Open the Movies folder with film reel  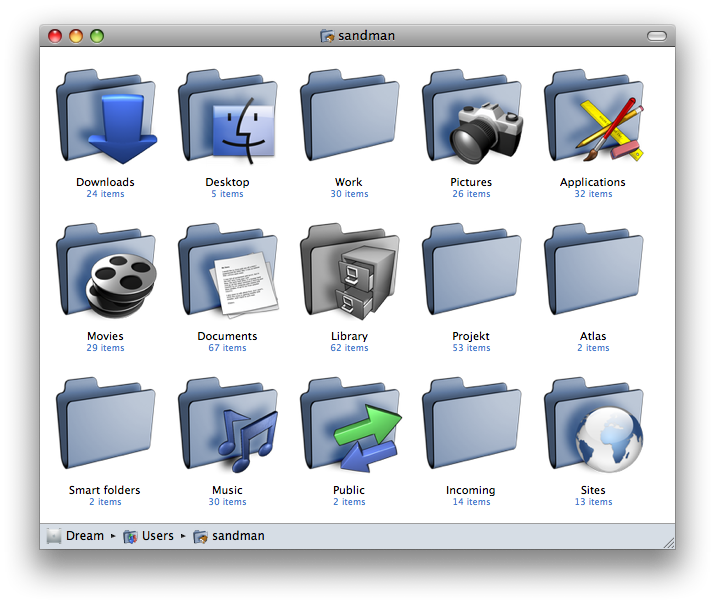tap(106, 274)
